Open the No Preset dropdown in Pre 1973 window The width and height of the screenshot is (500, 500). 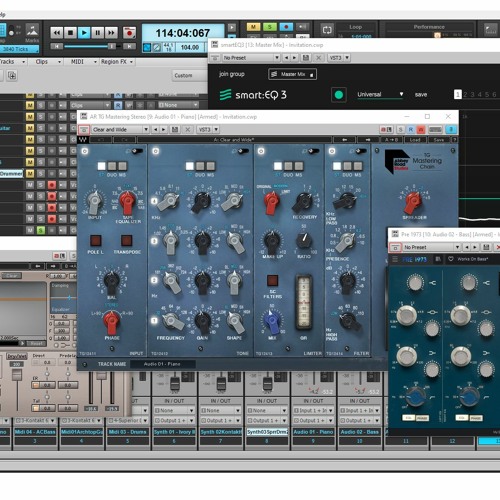click(x=432, y=247)
